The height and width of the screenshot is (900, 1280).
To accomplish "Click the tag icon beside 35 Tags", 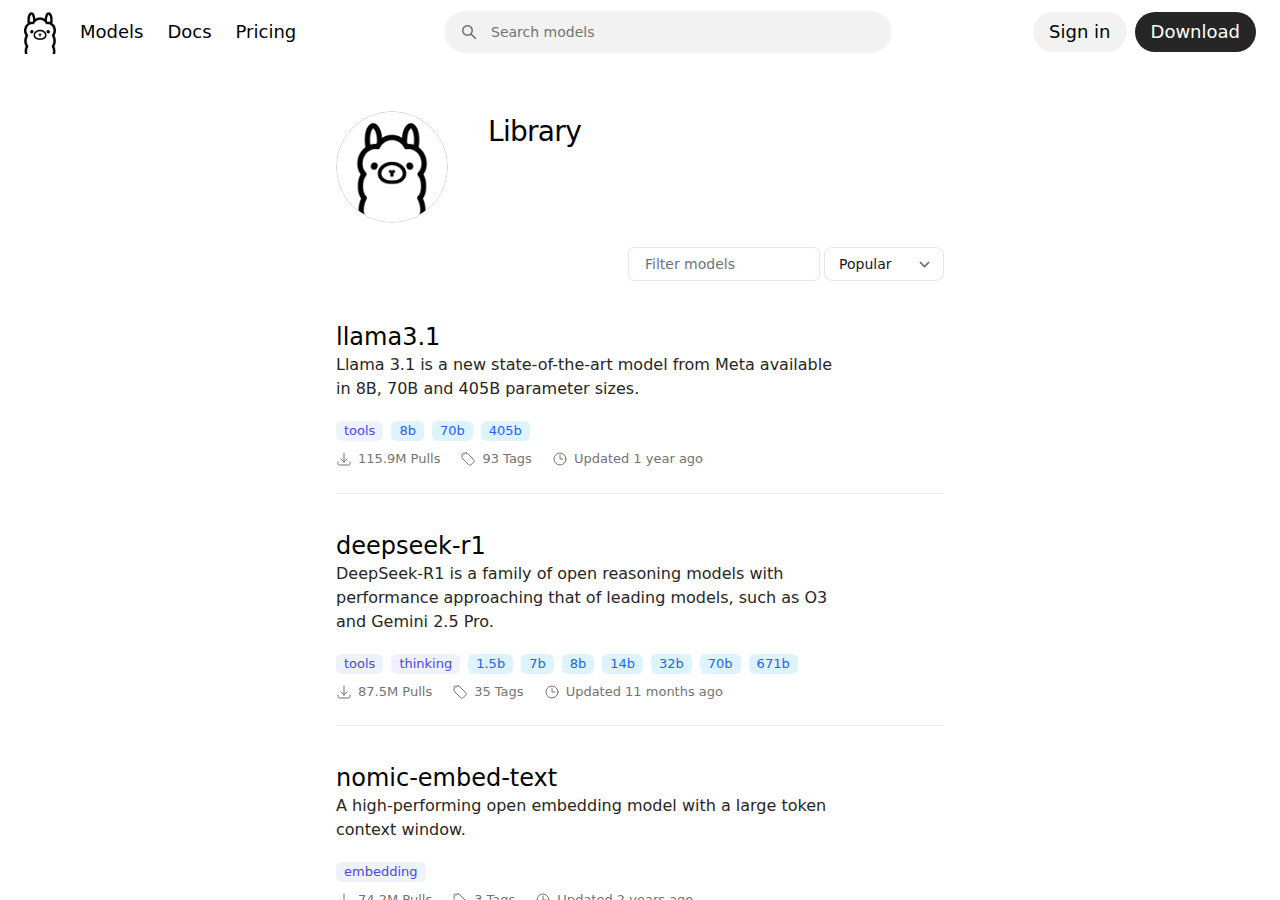I will pyautogui.click(x=460, y=692).
